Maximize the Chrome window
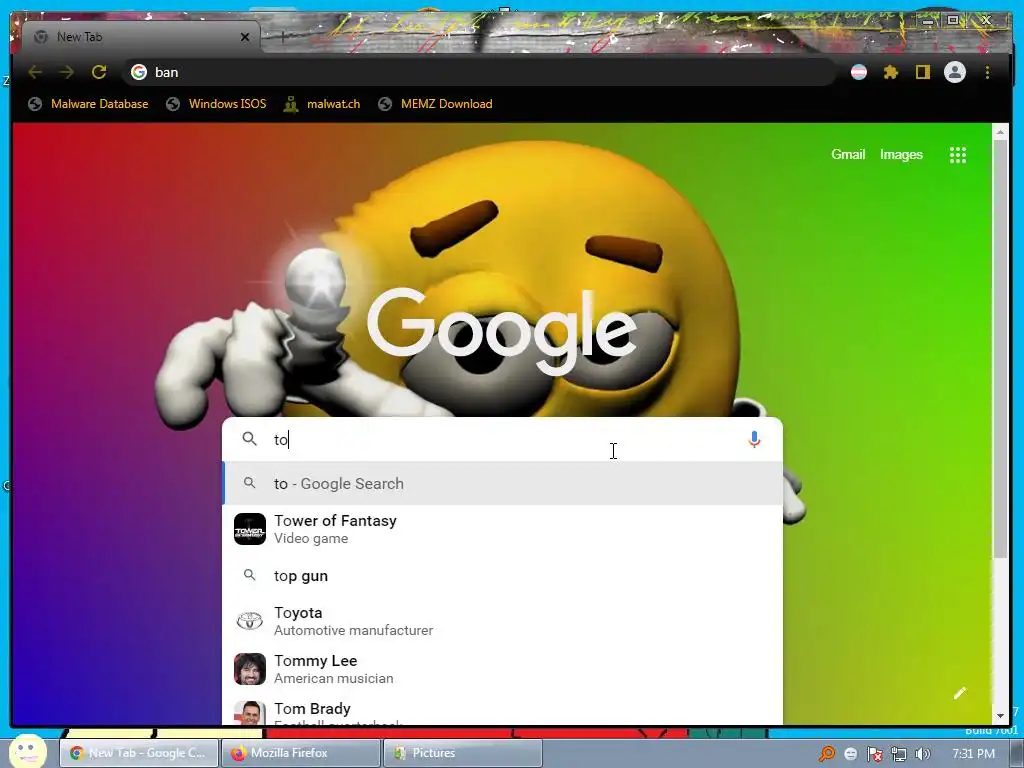Viewport: 1024px width, 768px height. pyautogui.click(x=953, y=21)
